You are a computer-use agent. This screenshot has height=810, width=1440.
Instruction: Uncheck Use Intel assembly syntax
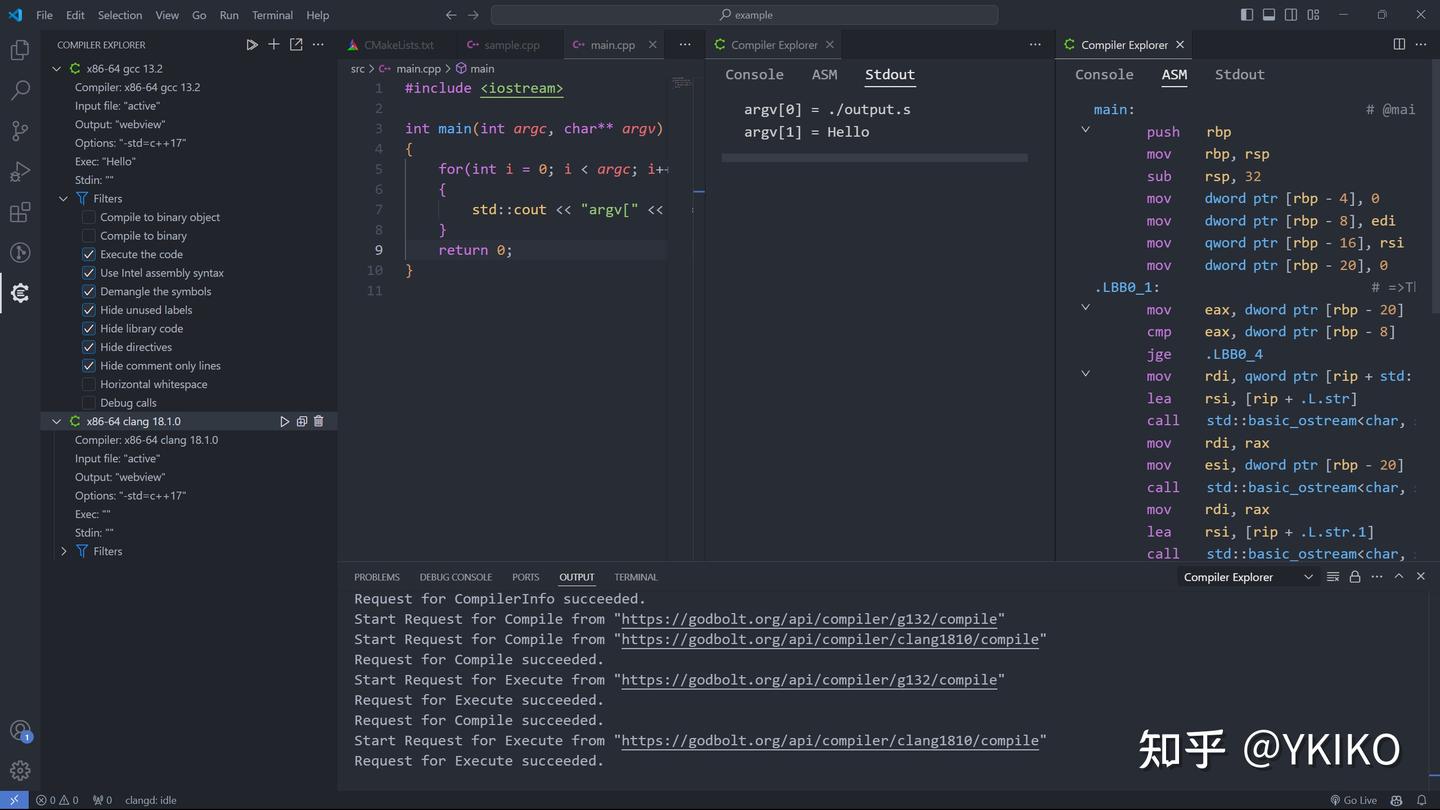pos(89,273)
